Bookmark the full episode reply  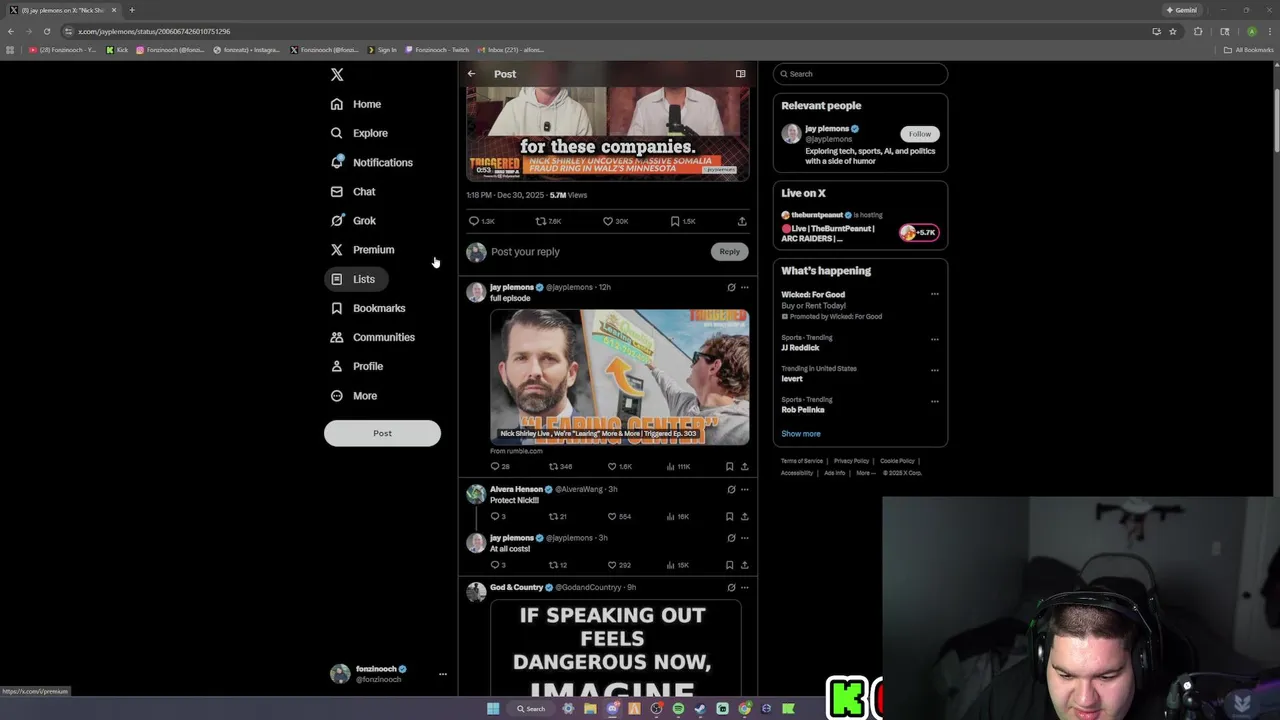click(x=729, y=467)
